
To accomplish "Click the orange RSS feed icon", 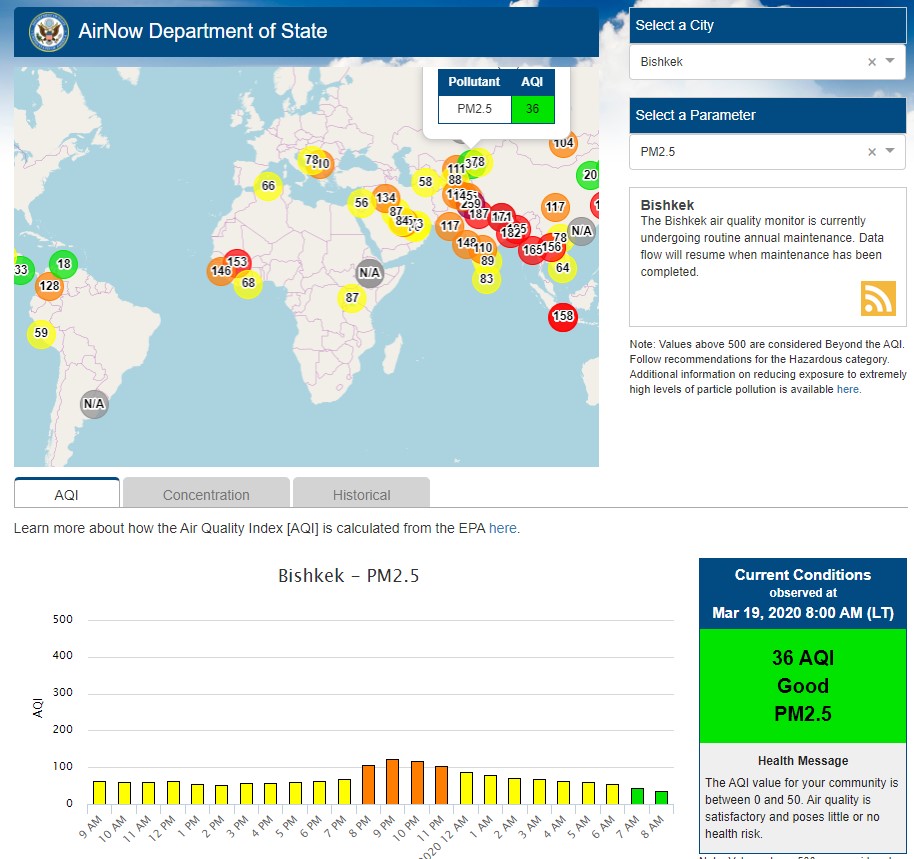I will pos(878,299).
